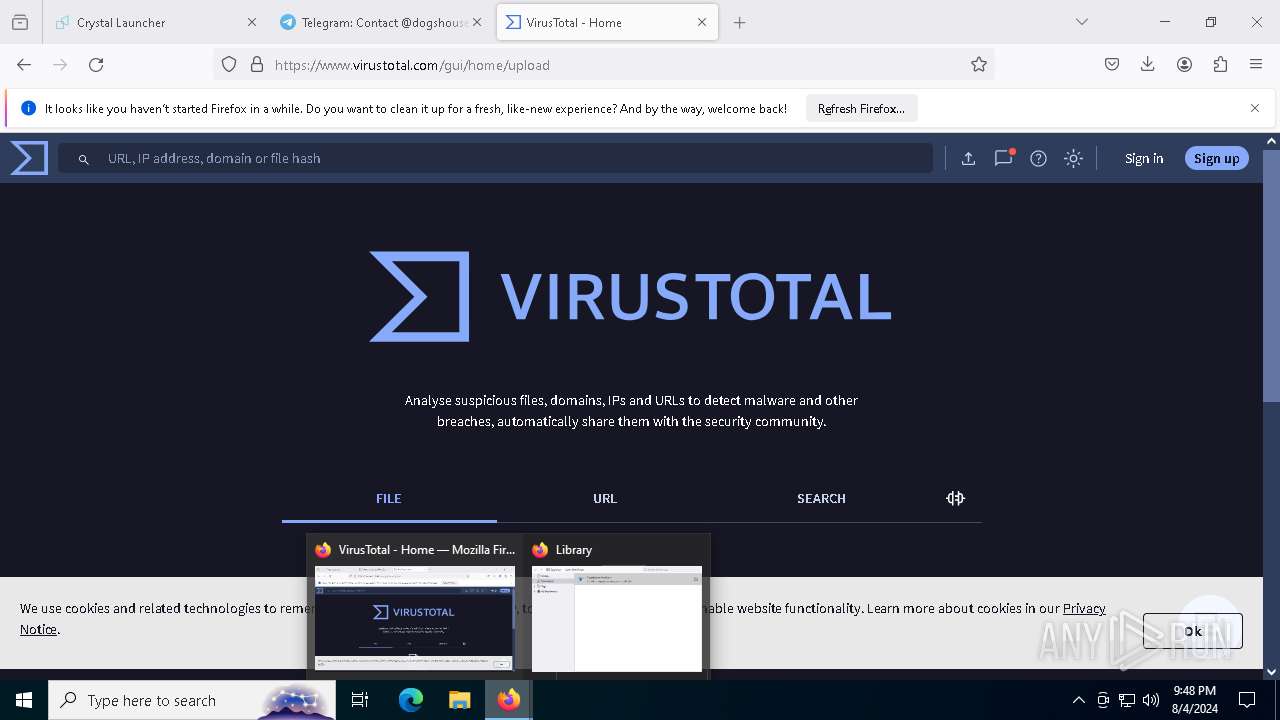Image resolution: width=1280 pixels, height=720 pixels.
Task: Open the notifications chat icon
Action: [x=1003, y=158]
